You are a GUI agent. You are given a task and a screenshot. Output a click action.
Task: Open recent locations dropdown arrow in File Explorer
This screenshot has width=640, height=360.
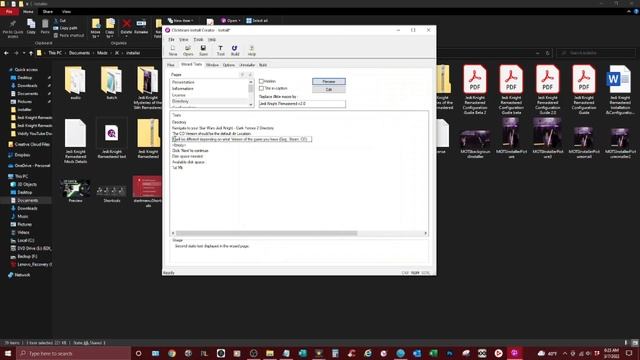point(24,53)
